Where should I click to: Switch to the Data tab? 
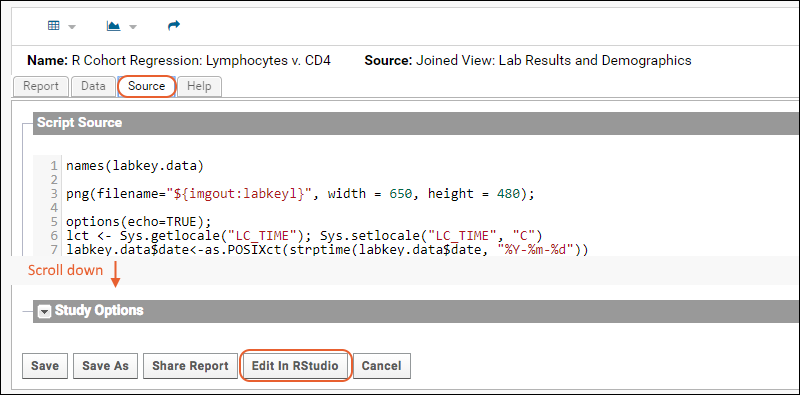(93, 86)
